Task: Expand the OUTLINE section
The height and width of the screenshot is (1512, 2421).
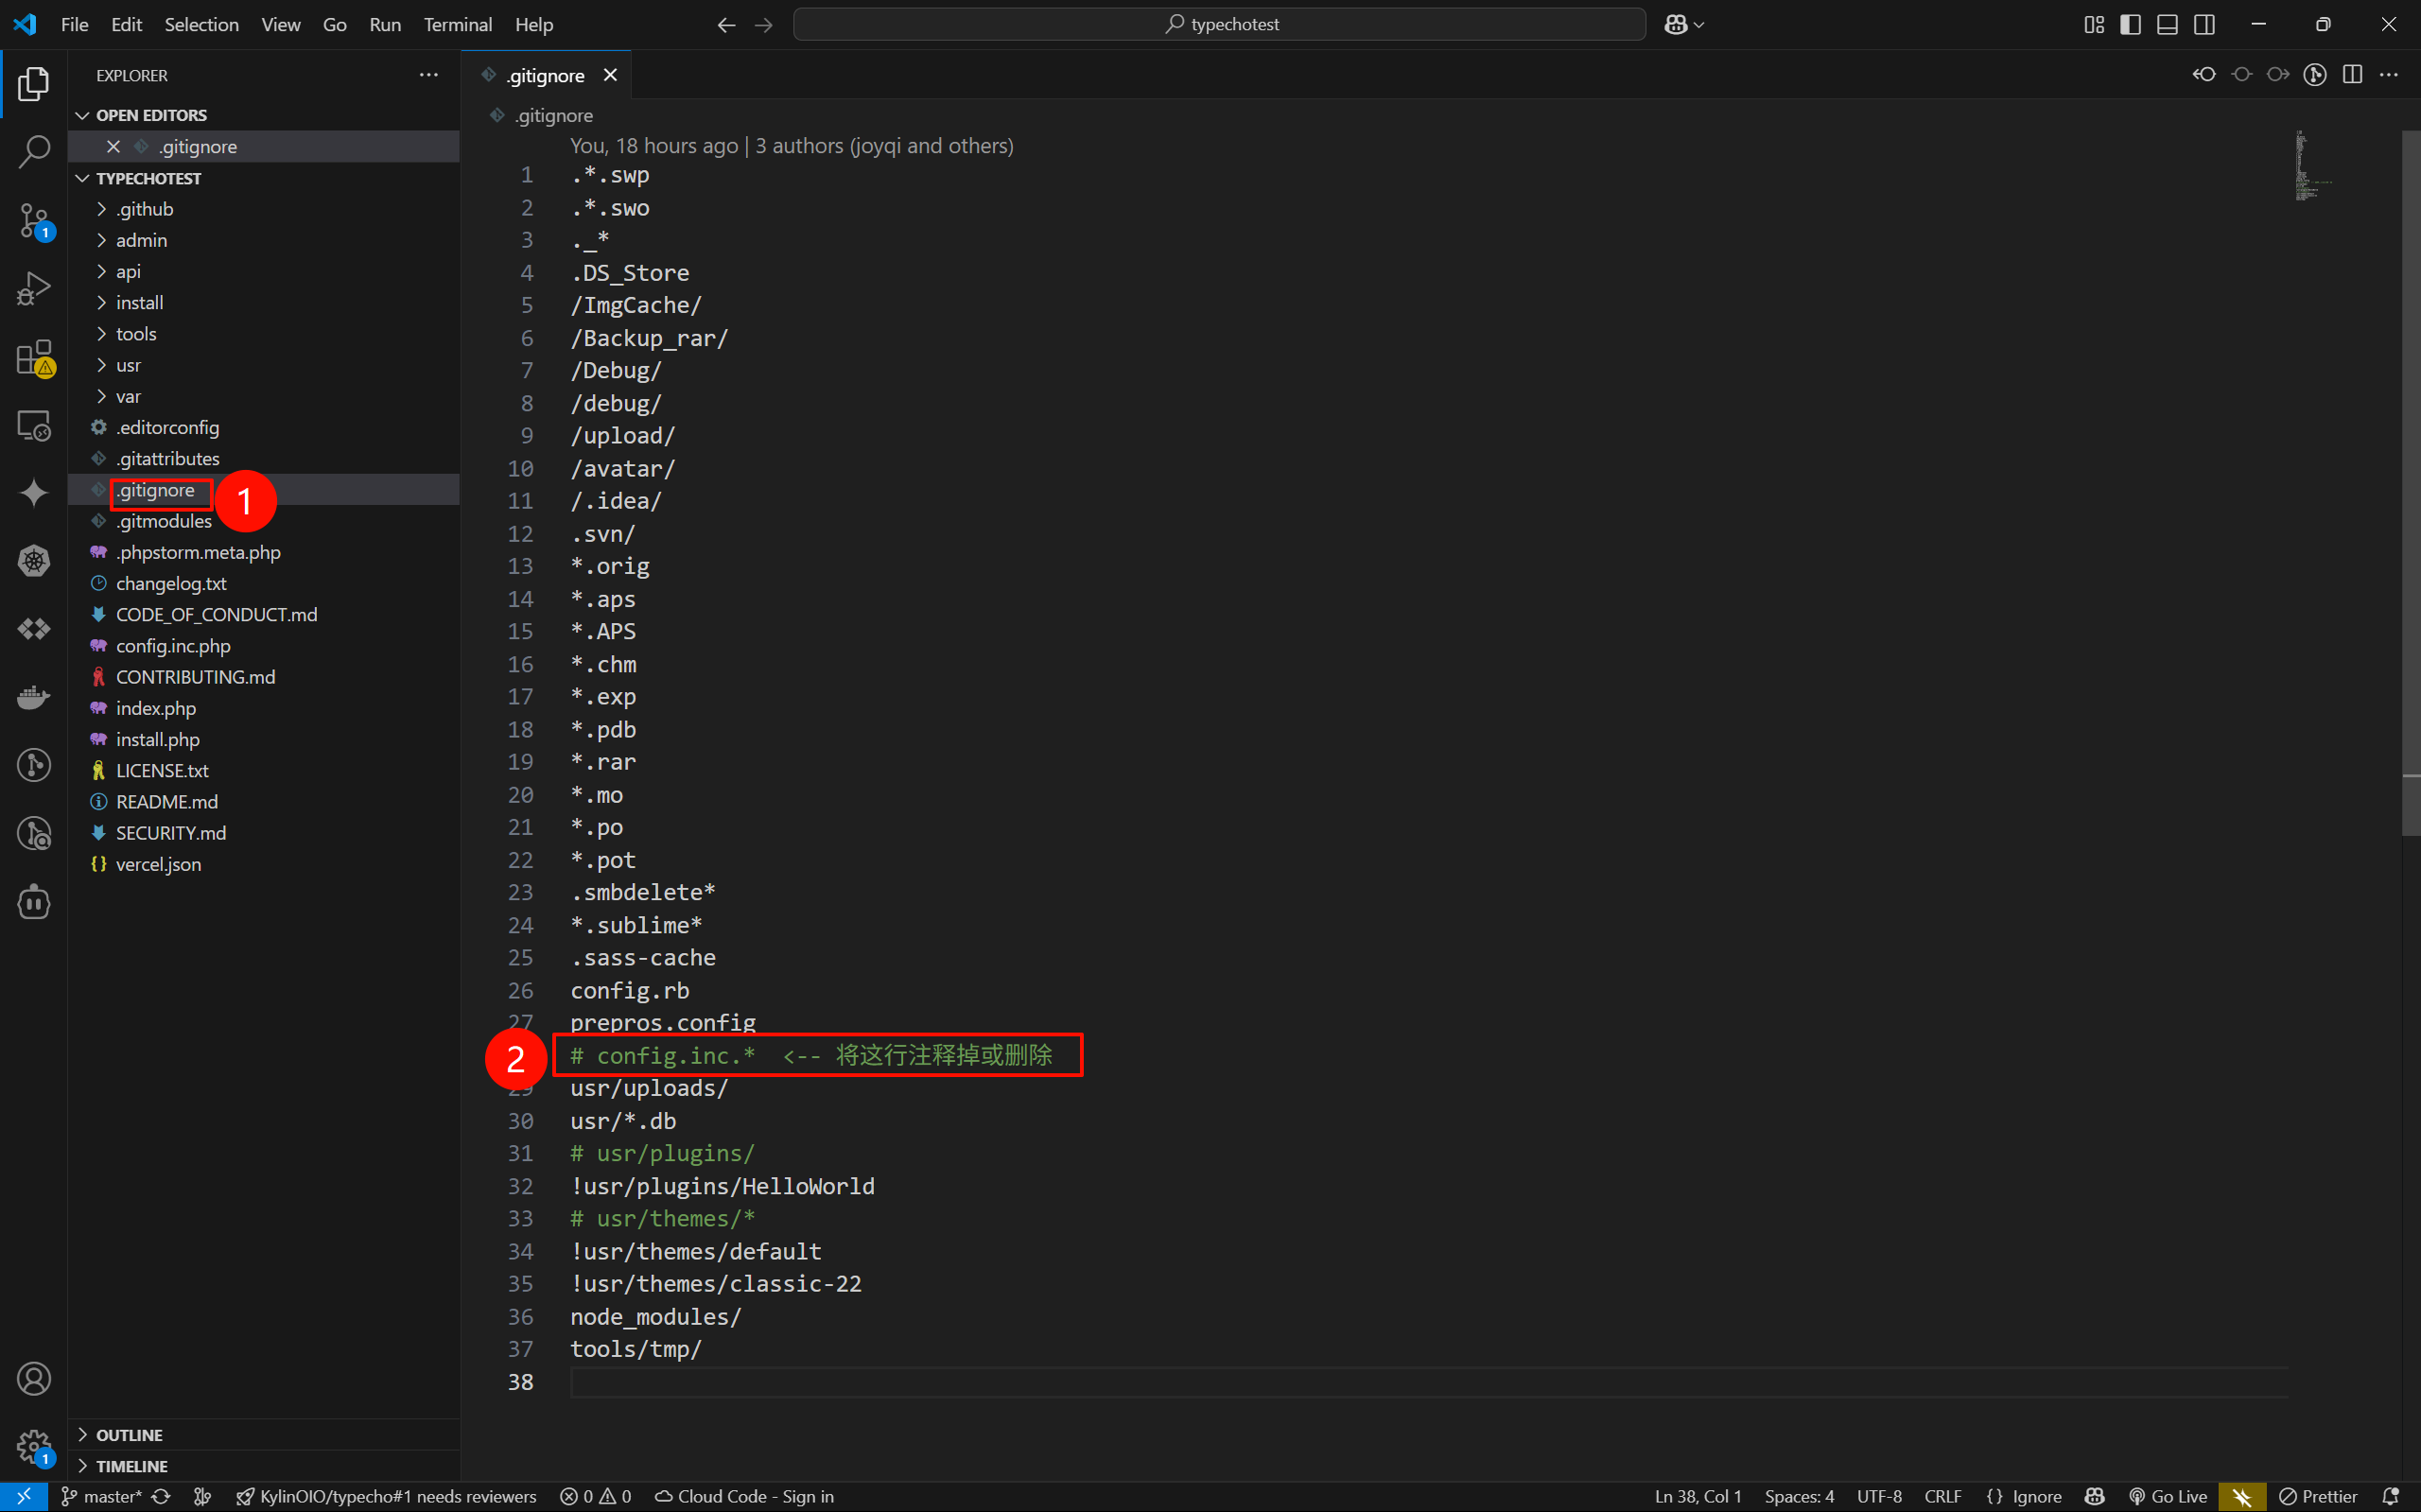Action: (x=129, y=1434)
